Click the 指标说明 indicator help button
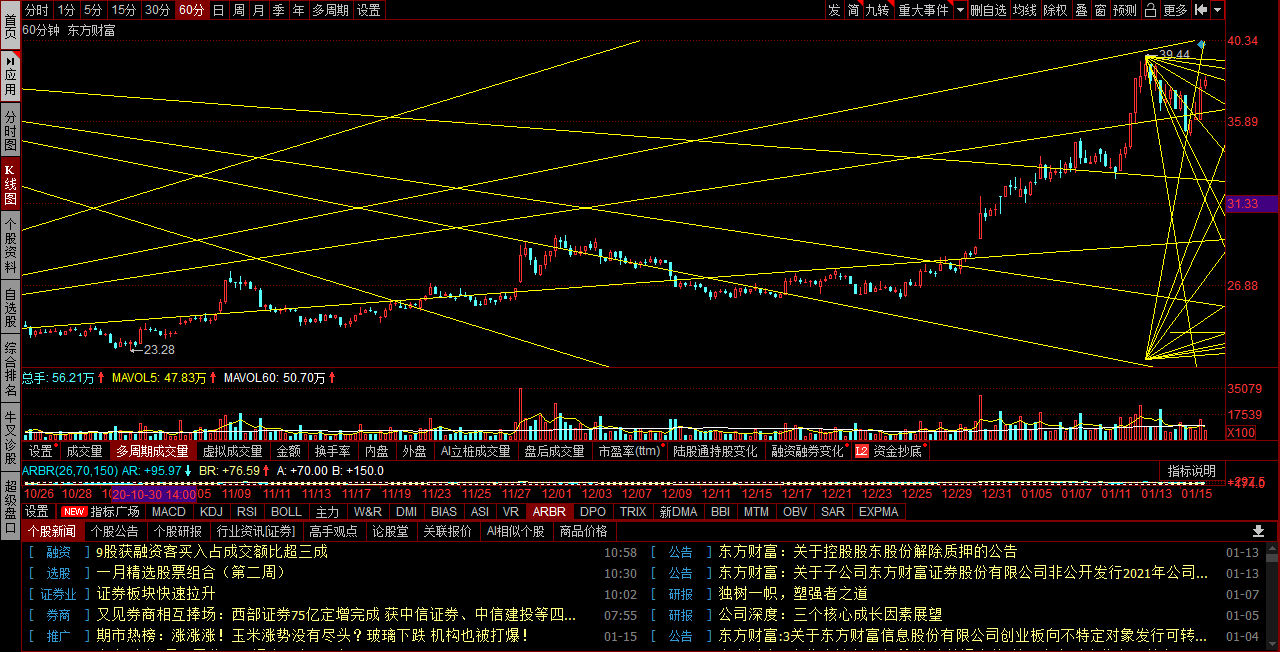Image resolution: width=1280 pixels, height=652 pixels. [x=1192, y=470]
